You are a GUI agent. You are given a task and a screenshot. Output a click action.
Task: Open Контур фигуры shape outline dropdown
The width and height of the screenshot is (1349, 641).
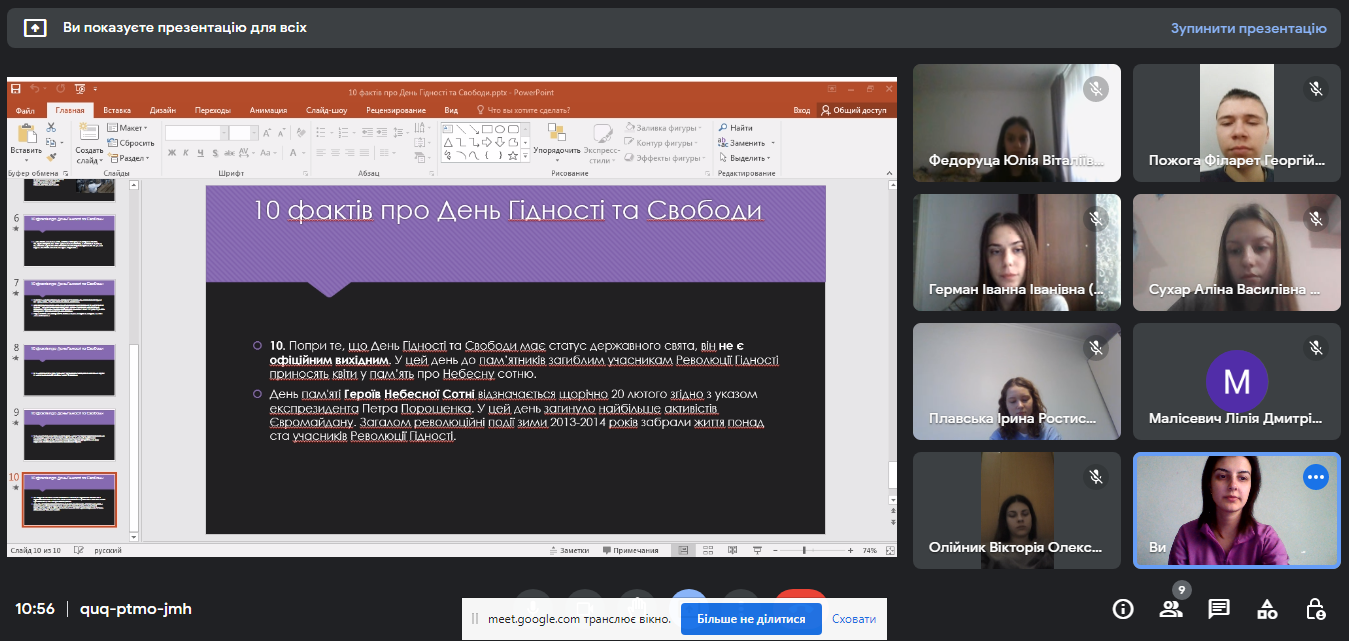tap(663, 143)
